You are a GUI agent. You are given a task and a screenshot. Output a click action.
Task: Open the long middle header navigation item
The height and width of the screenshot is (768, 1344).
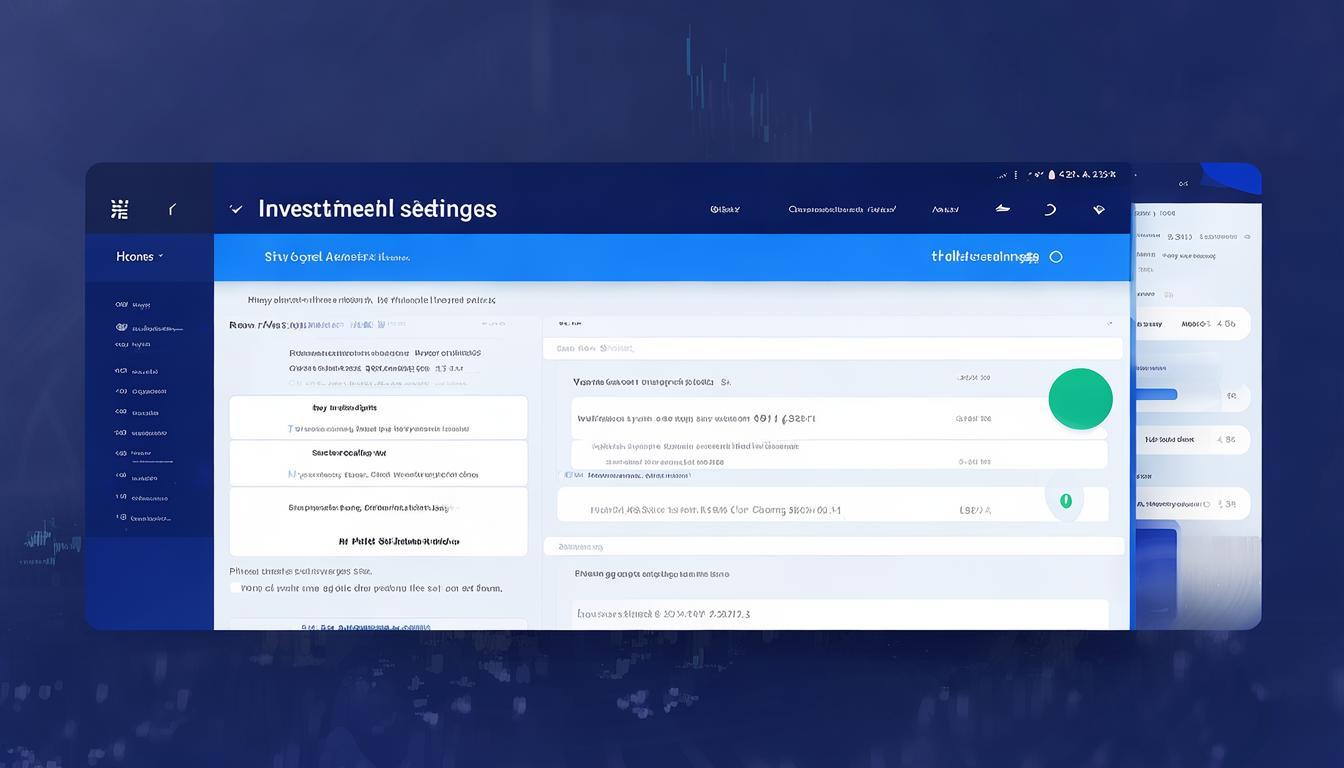pos(841,209)
